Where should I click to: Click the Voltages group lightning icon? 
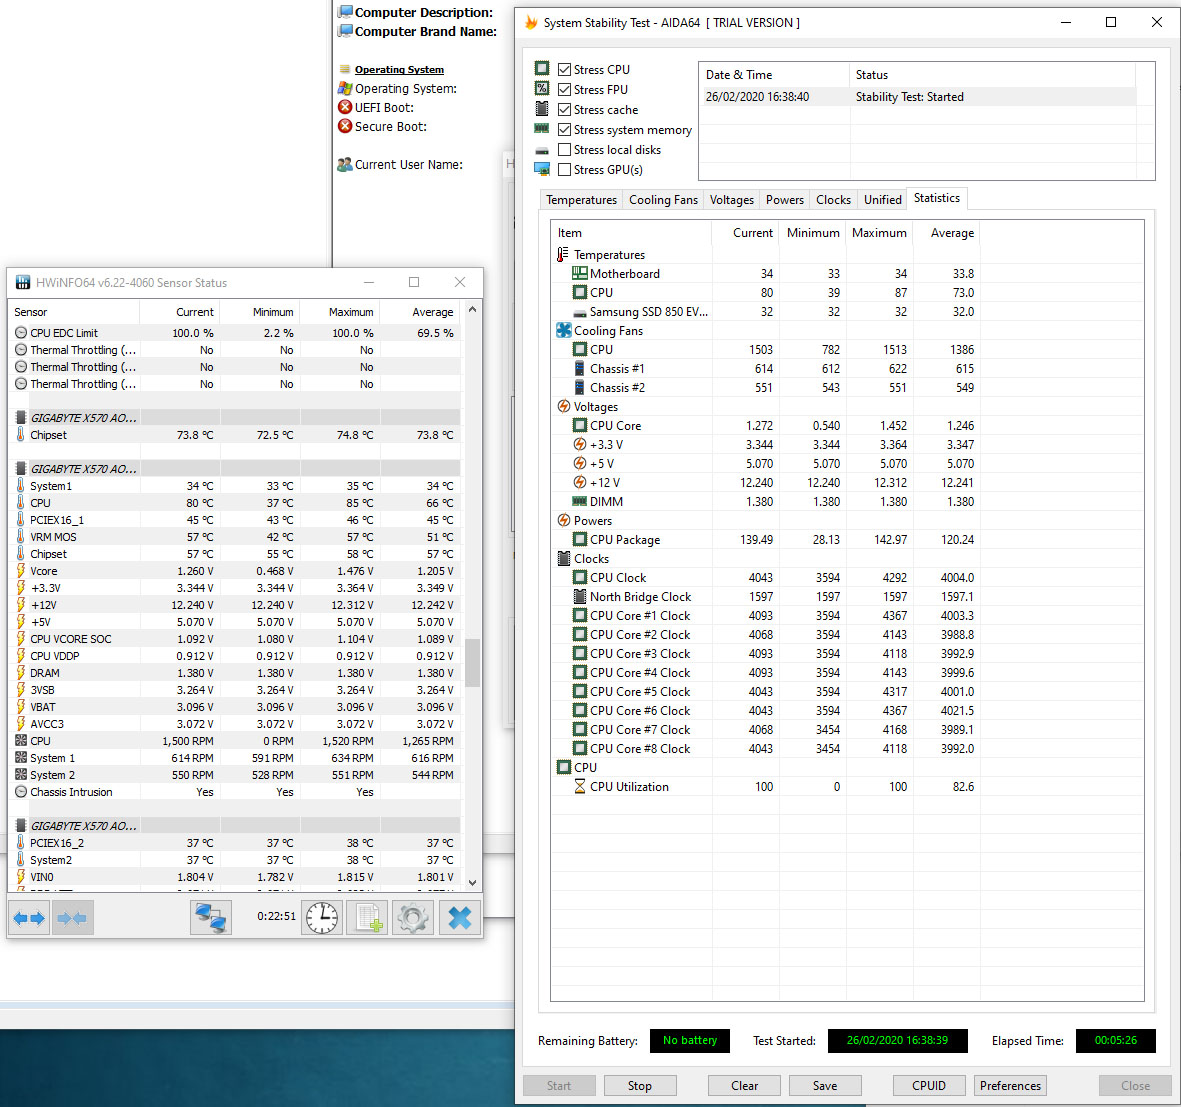pos(563,406)
